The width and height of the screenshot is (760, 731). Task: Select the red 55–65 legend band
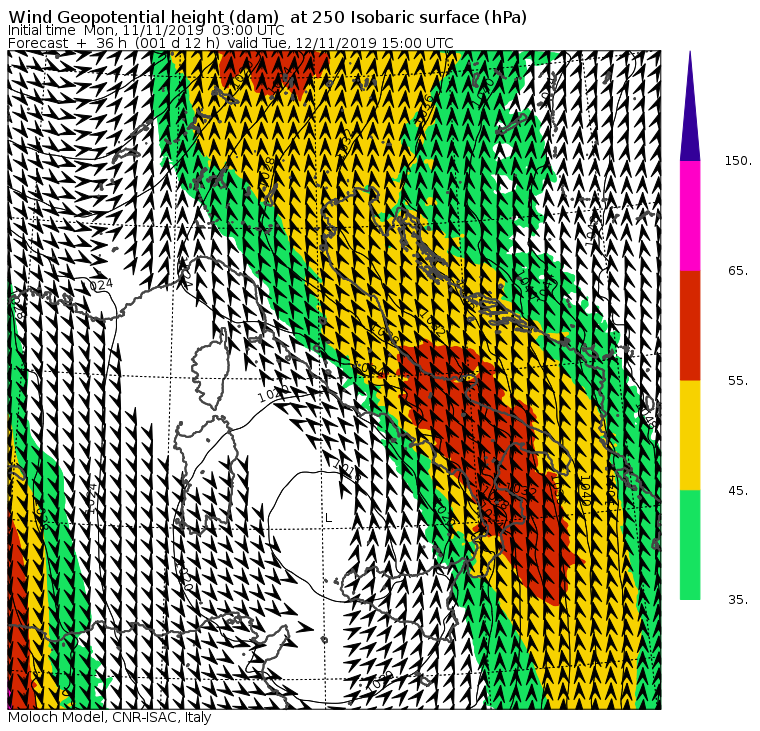[690, 325]
